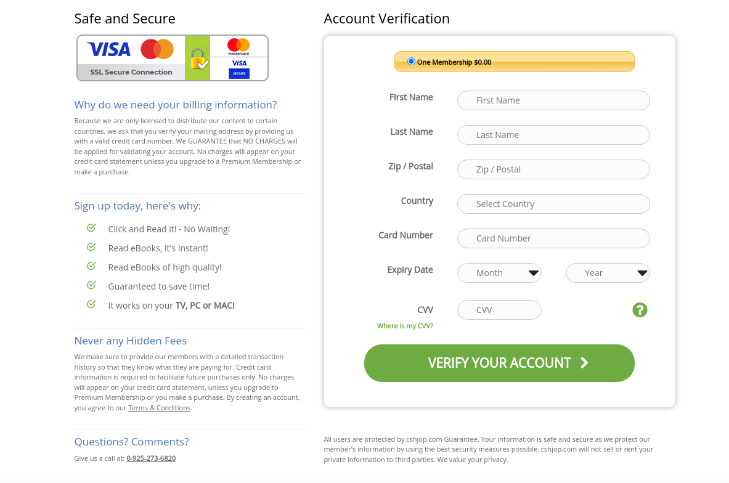Open the Select Country field

click(x=553, y=204)
